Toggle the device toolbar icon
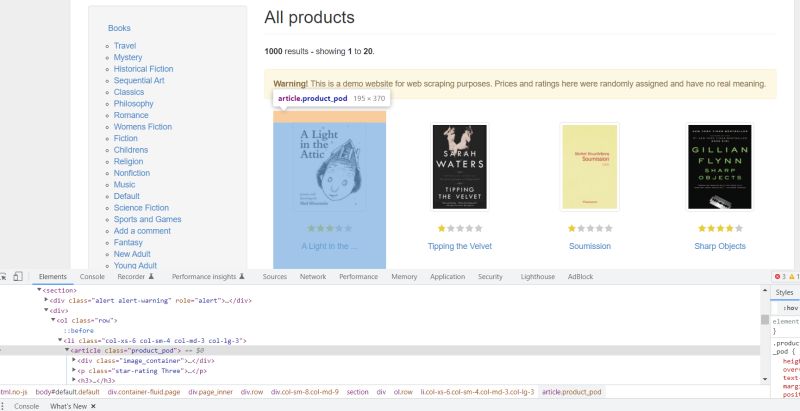The height and width of the screenshot is (411, 800). 18,276
